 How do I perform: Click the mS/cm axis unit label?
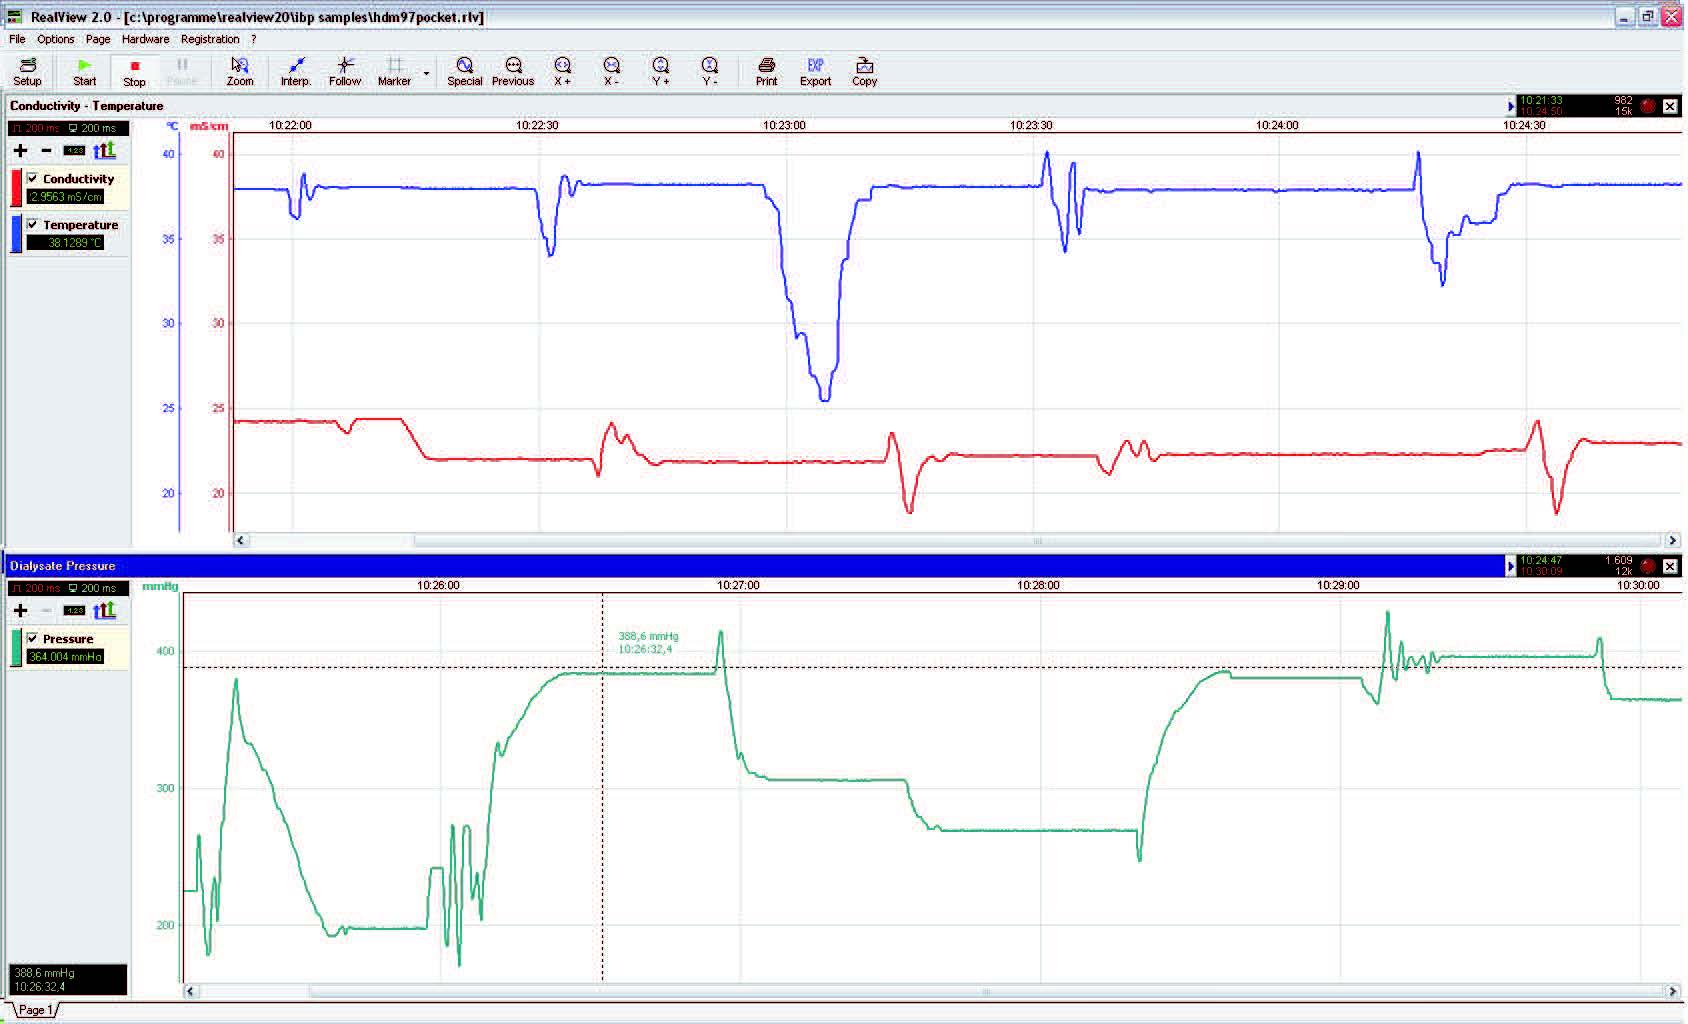click(x=209, y=126)
